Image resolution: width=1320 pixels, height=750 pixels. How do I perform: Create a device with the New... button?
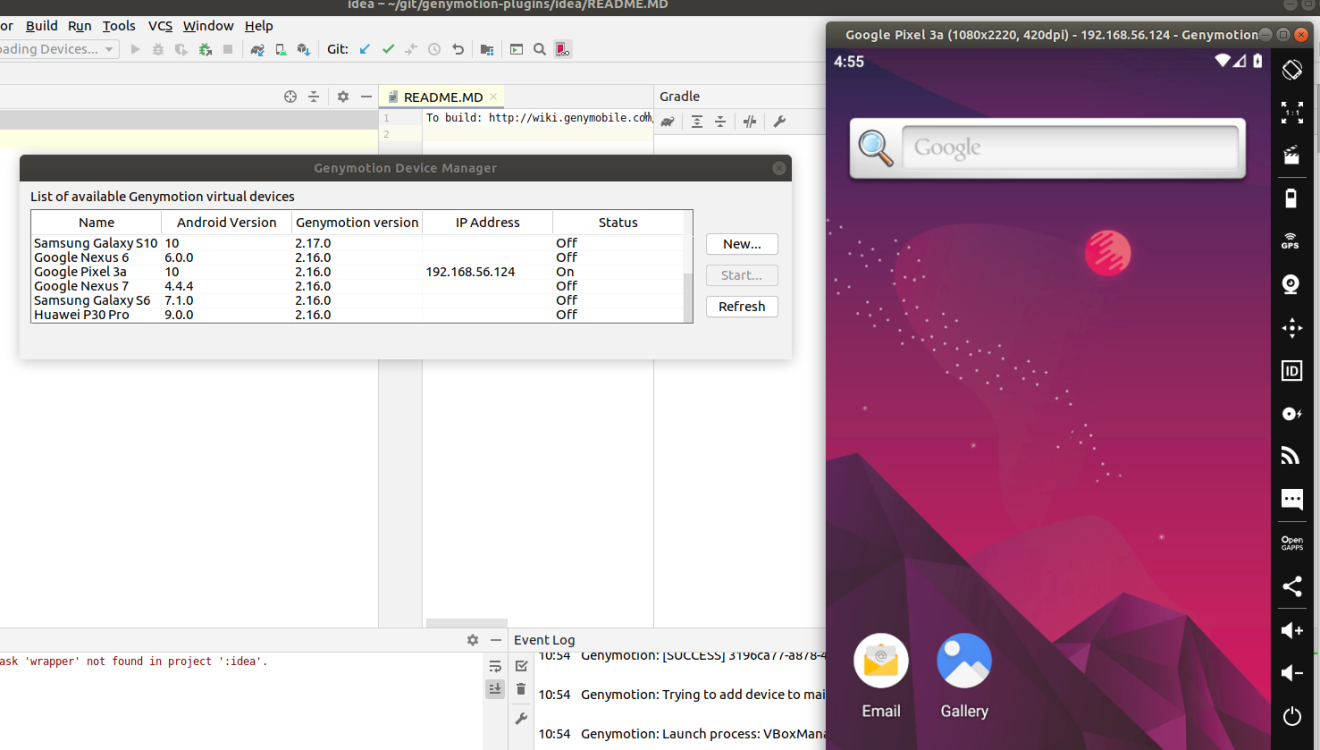point(741,243)
